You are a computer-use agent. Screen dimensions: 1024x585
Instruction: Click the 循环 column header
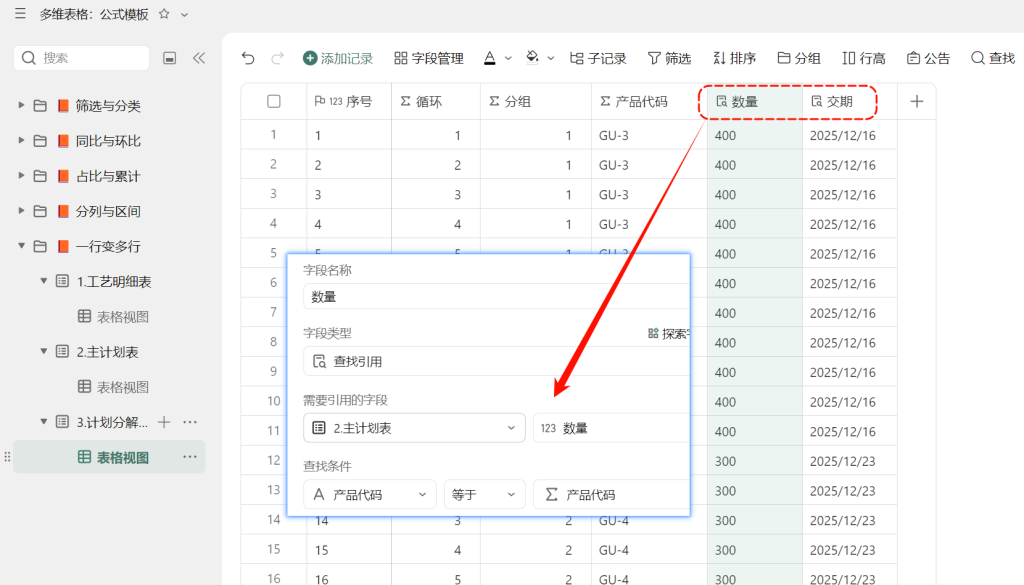click(436, 101)
